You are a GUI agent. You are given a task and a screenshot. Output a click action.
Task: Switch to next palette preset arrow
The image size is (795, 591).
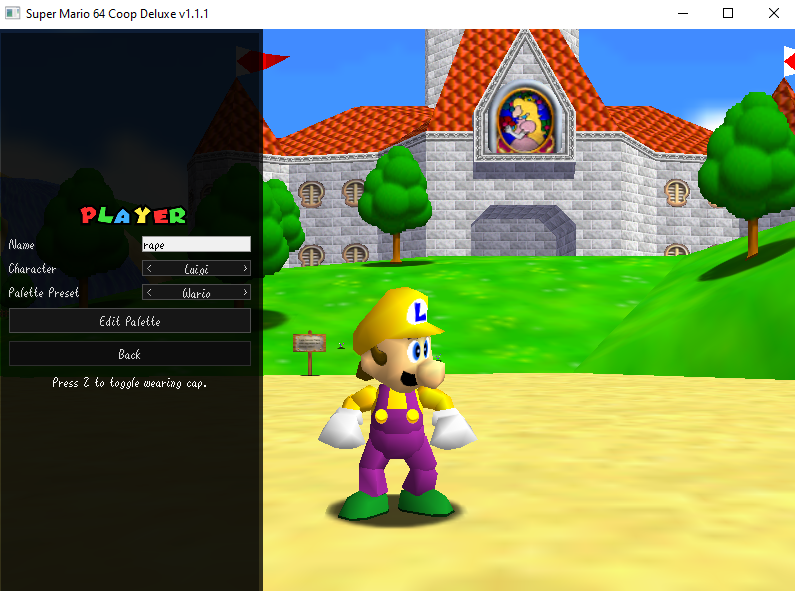point(245,292)
